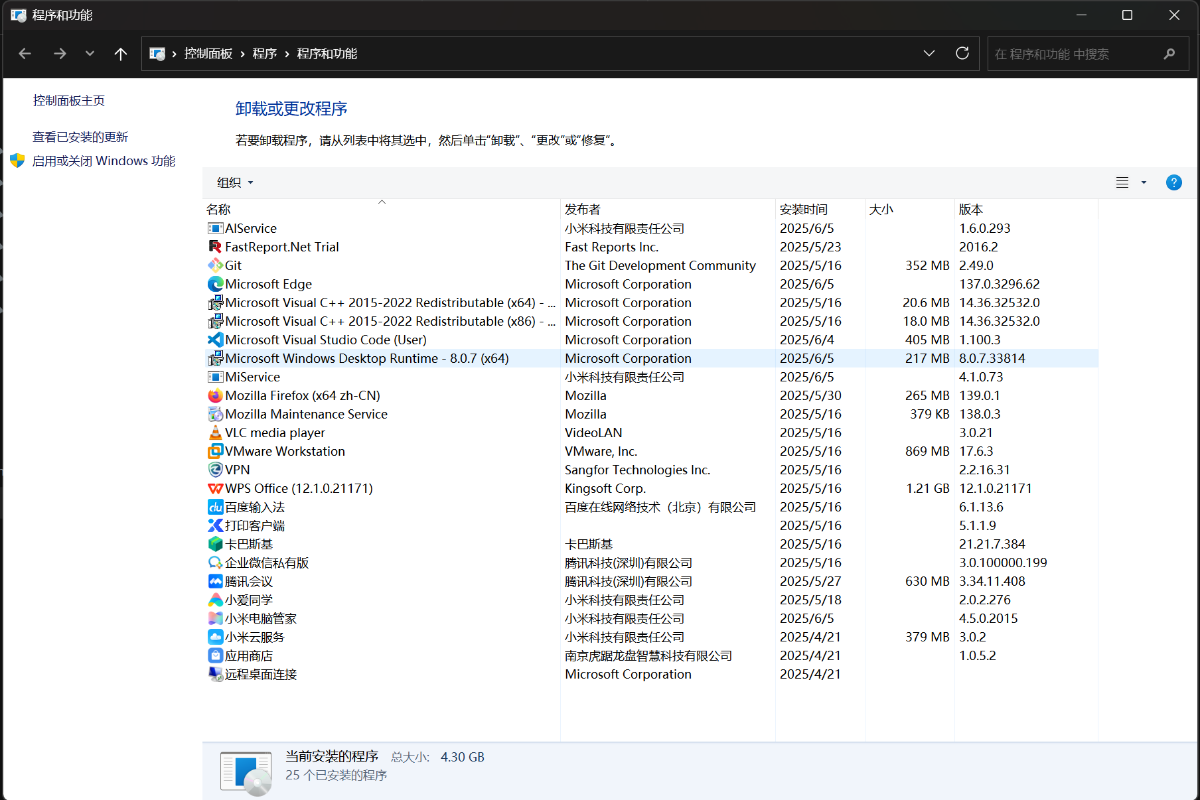
Task: Click the Firefox install date 2025/5/30
Action: tap(811, 396)
